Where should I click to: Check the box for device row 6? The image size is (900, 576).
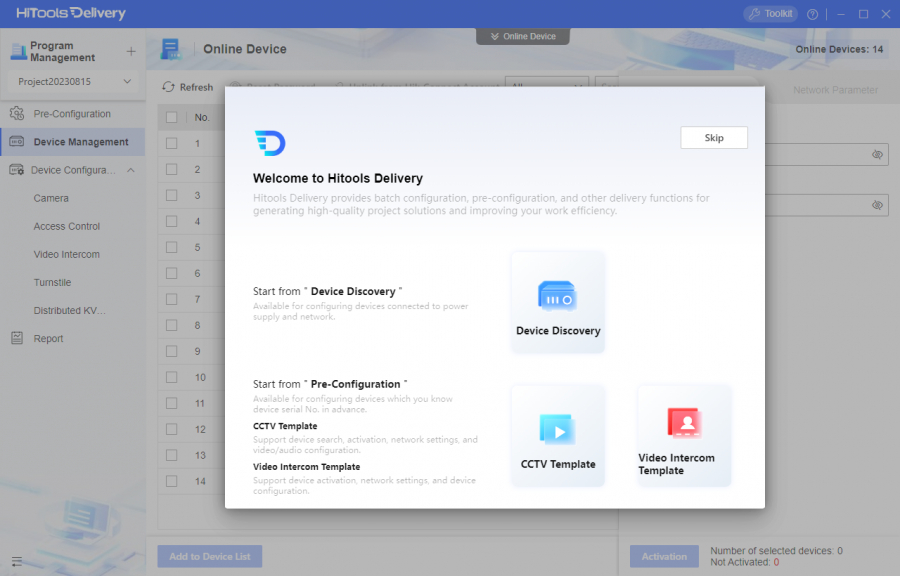point(172,273)
